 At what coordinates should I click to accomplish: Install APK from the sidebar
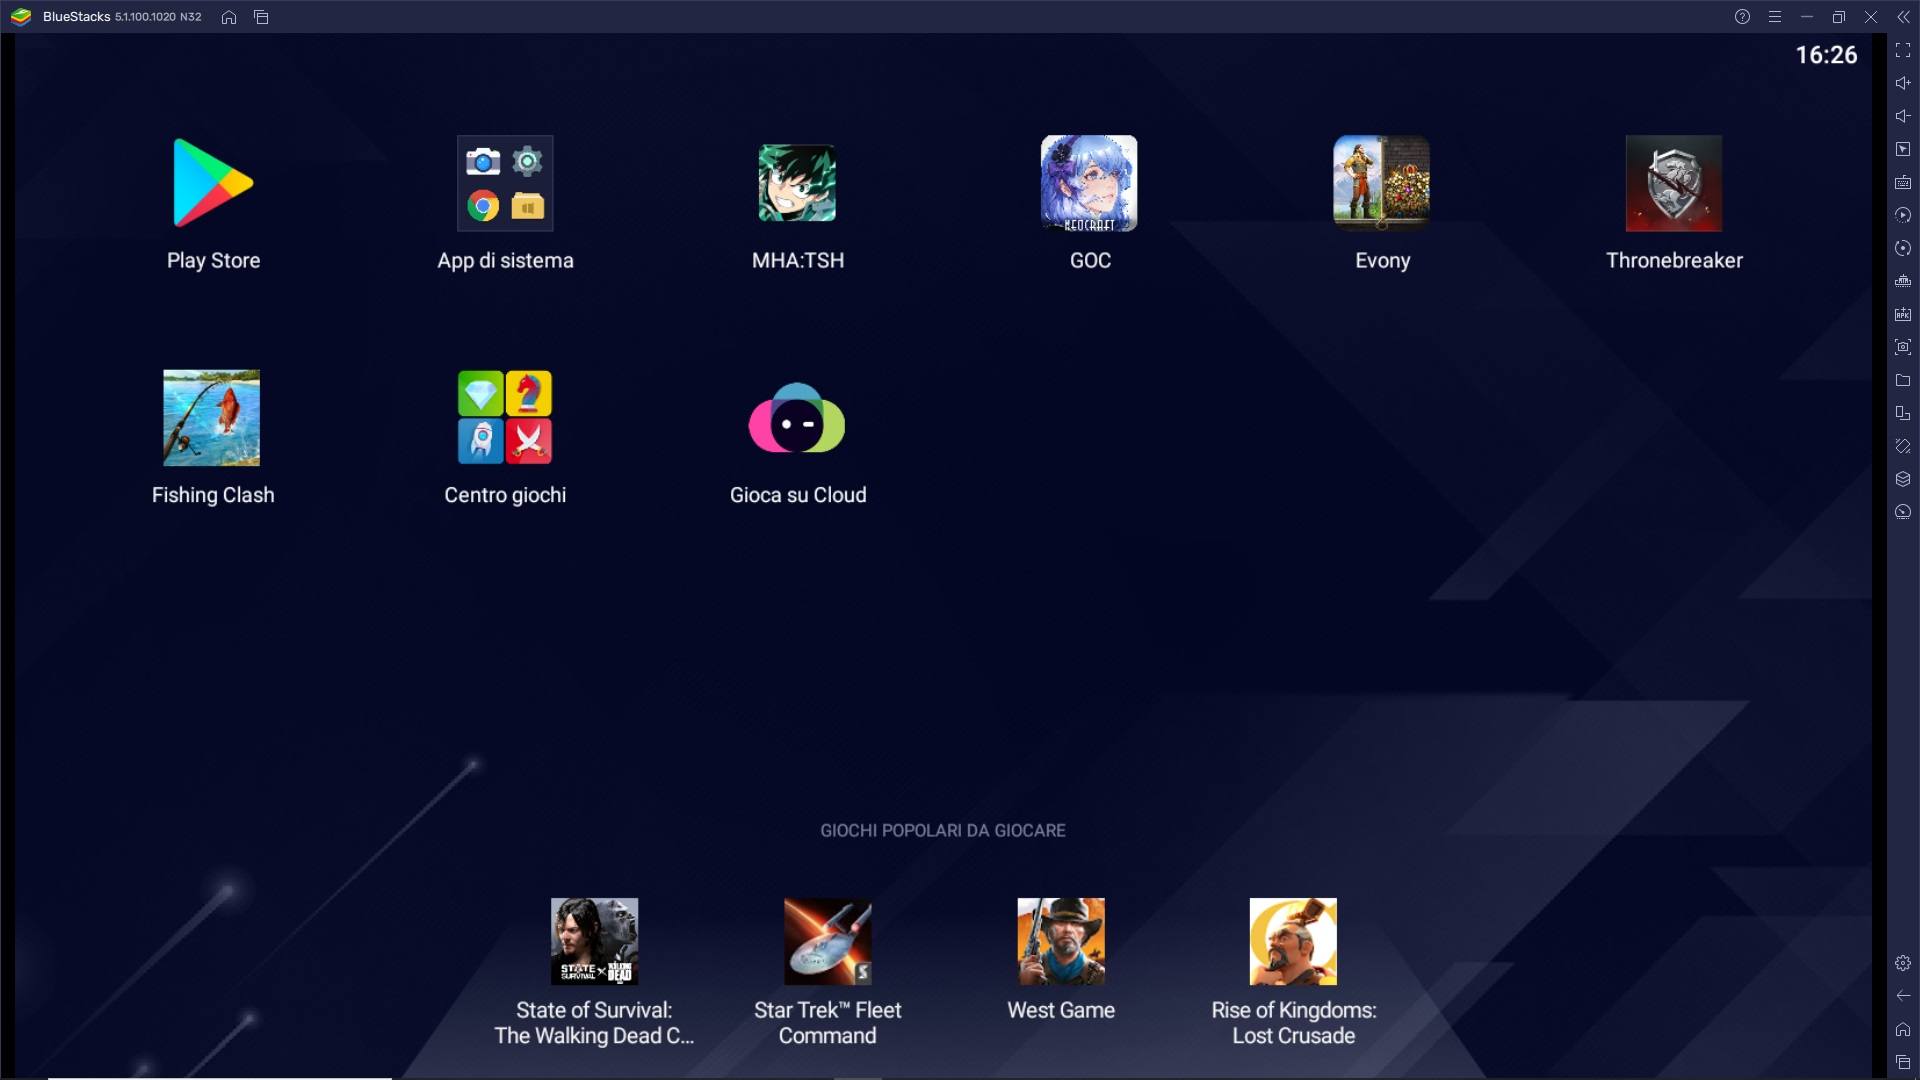point(1903,314)
